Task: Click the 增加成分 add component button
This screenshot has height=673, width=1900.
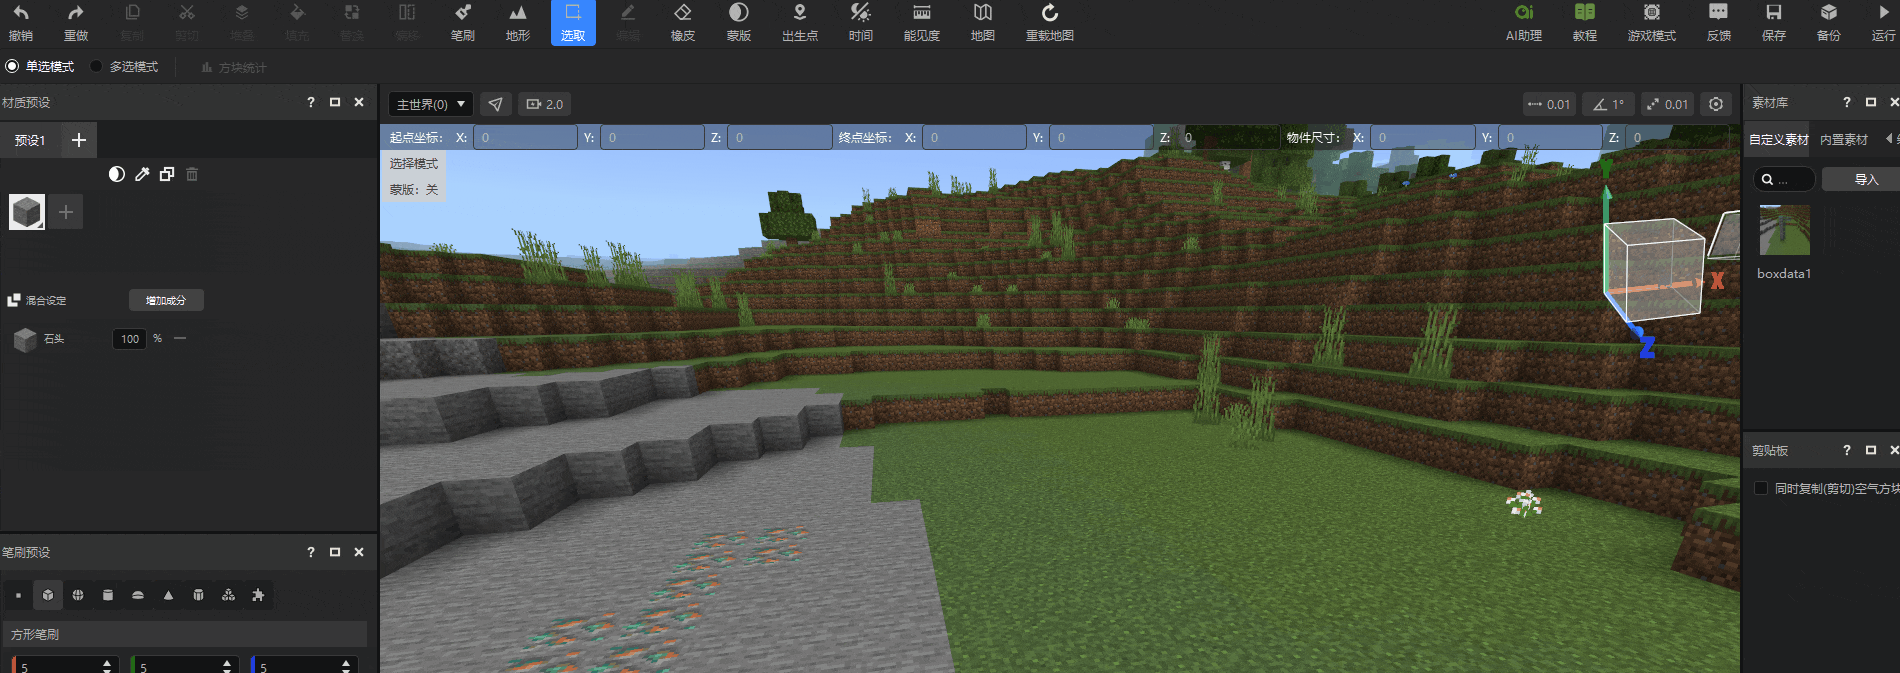Action: (x=166, y=300)
